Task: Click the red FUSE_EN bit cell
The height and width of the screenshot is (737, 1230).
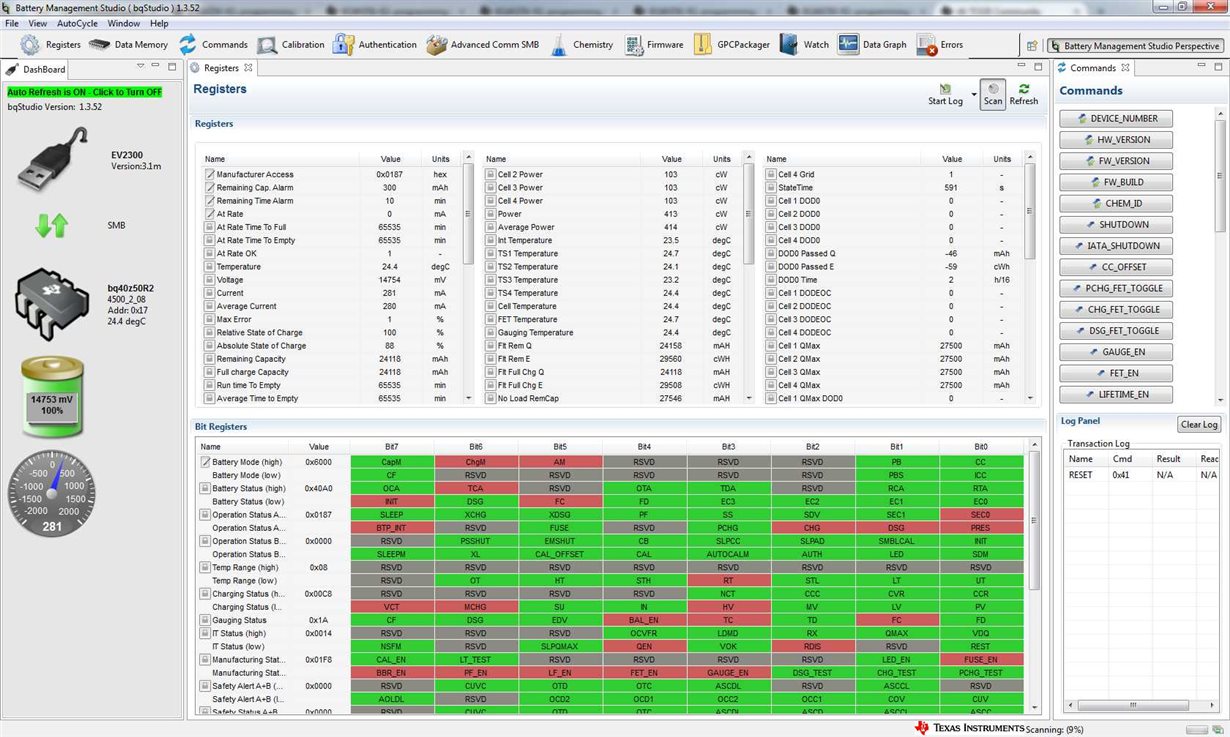Action: coord(981,660)
